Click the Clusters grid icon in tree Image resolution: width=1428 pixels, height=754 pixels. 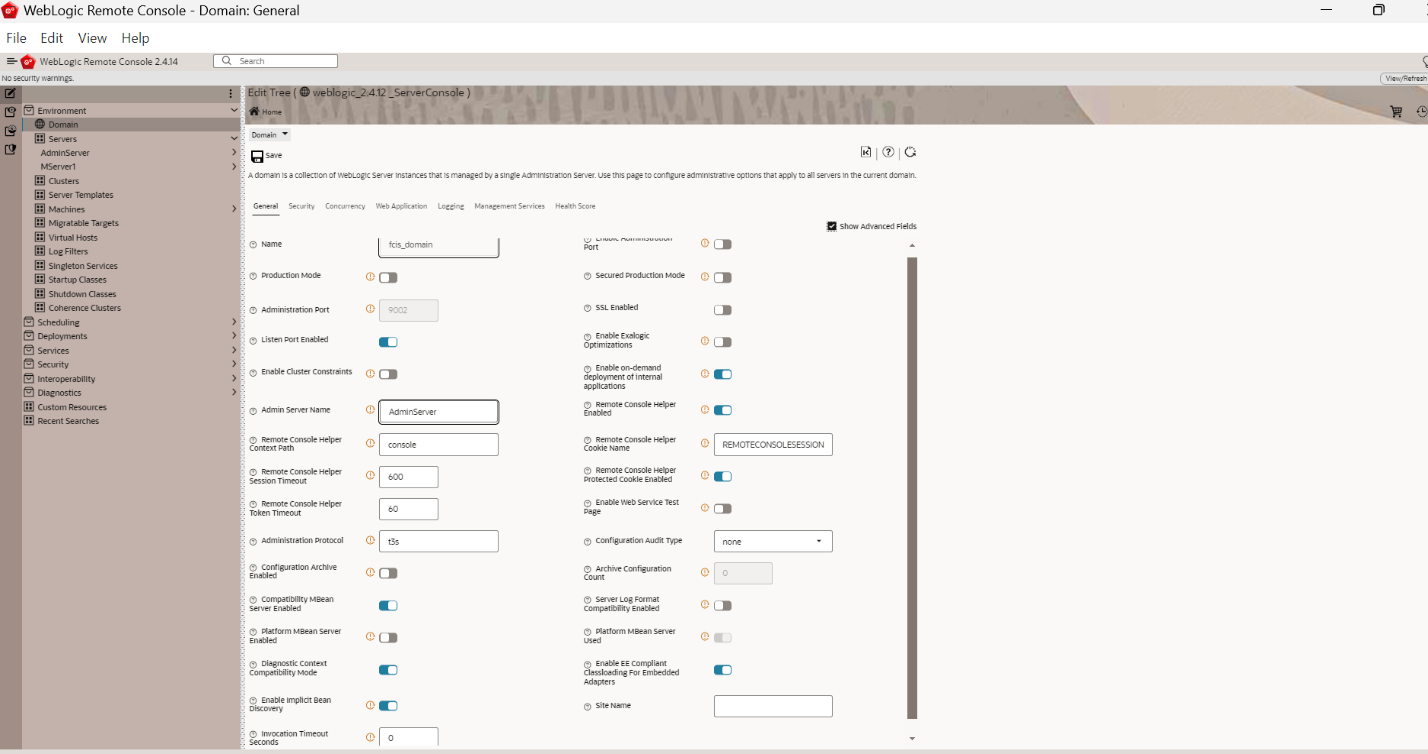pos(40,181)
